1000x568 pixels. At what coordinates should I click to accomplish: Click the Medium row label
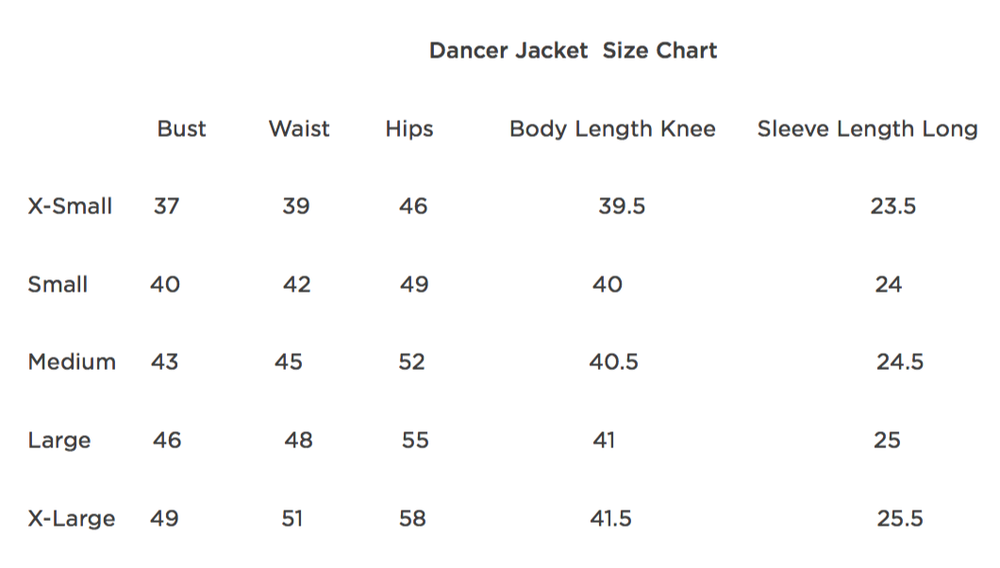point(72,362)
